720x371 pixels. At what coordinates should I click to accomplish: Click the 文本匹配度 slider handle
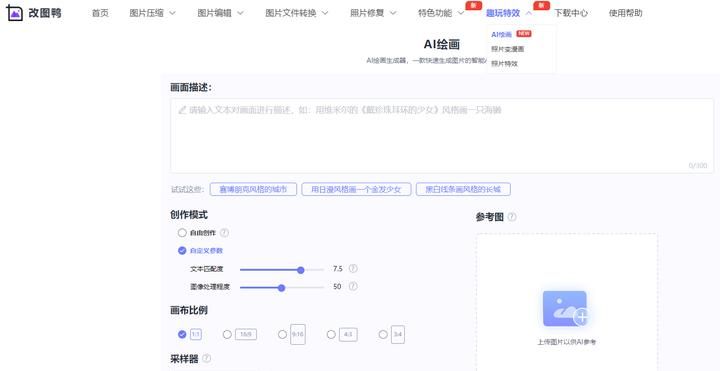[x=301, y=270]
